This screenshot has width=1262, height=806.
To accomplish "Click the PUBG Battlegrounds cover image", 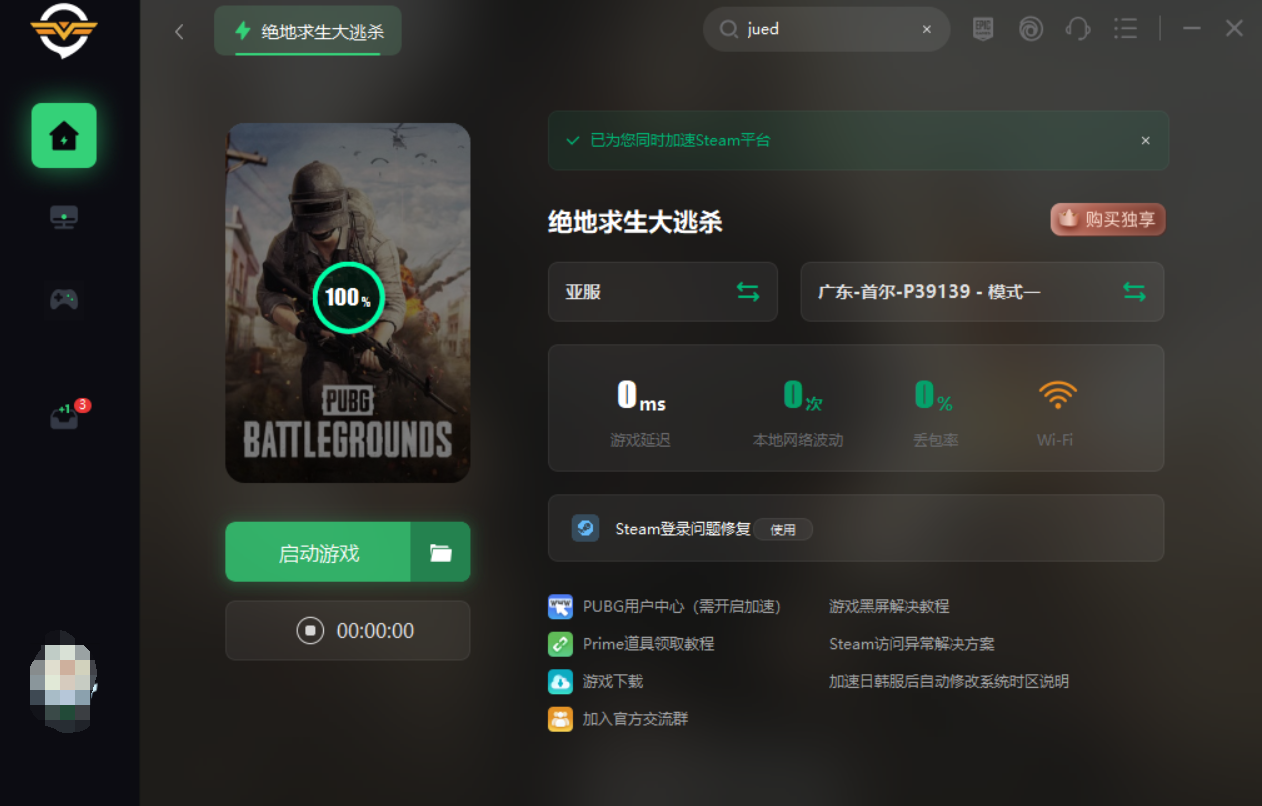I will 348,303.
